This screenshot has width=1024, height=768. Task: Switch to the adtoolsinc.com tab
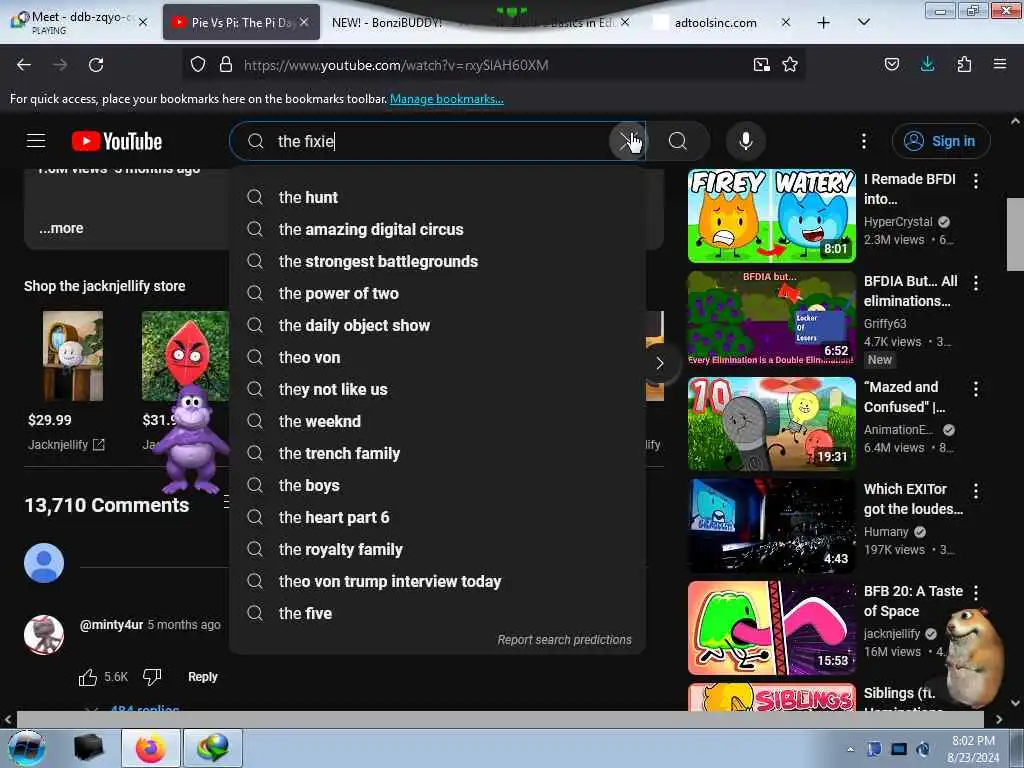tap(715, 23)
